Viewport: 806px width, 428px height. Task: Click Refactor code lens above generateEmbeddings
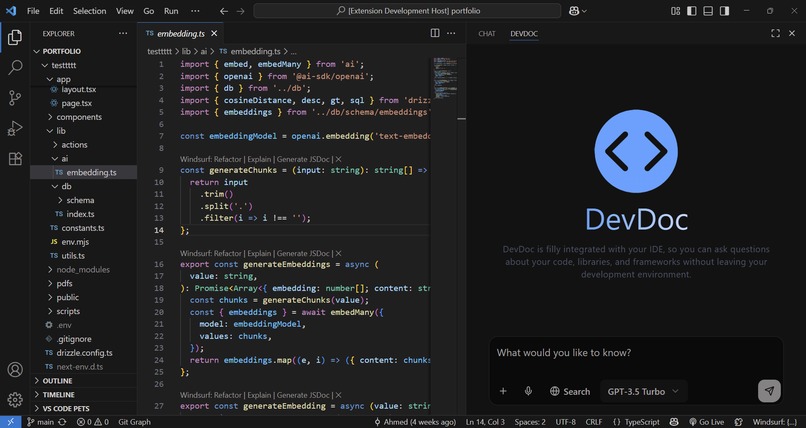click(x=228, y=253)
